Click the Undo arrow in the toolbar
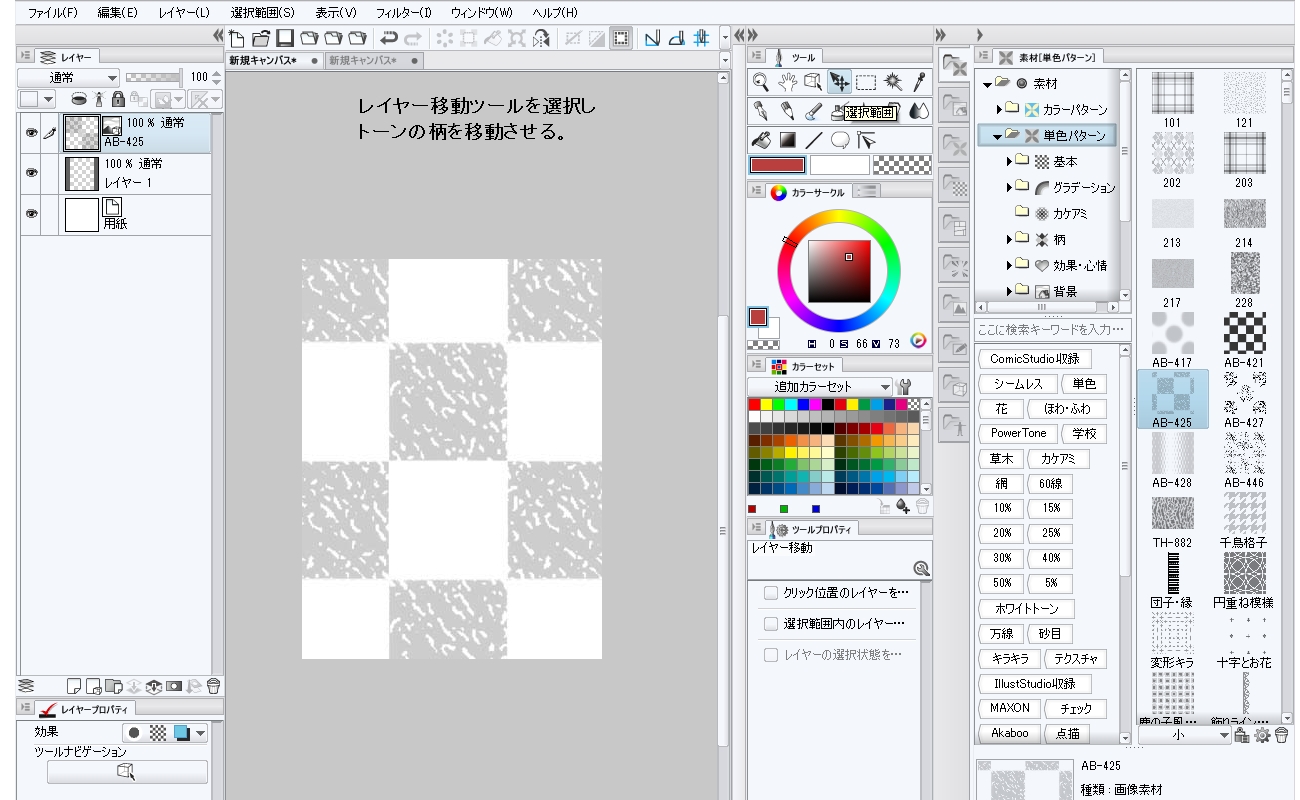This screenshot has height=800, width=1300. 388,39
